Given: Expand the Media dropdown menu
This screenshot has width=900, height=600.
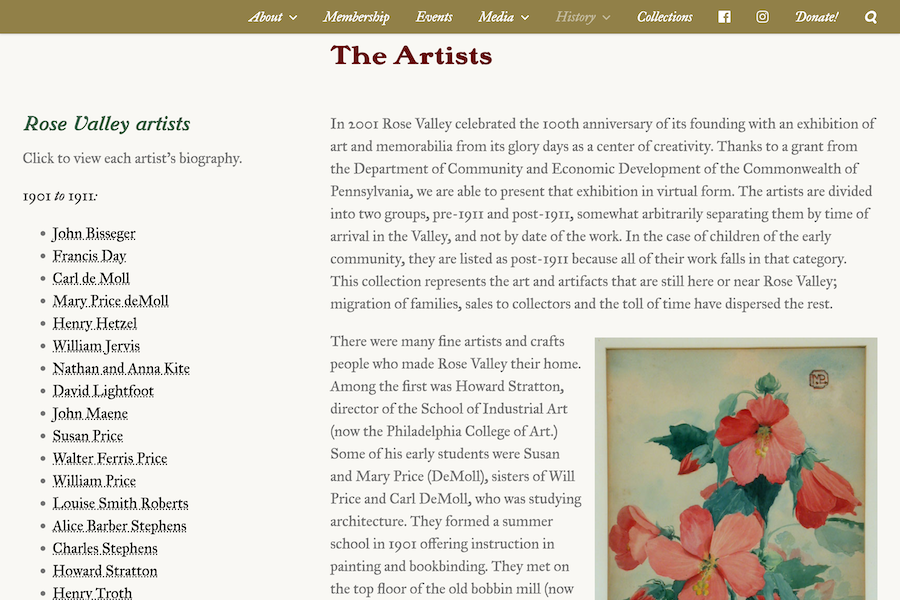Looking at the screenshot, I should click(x=503, y=17).
